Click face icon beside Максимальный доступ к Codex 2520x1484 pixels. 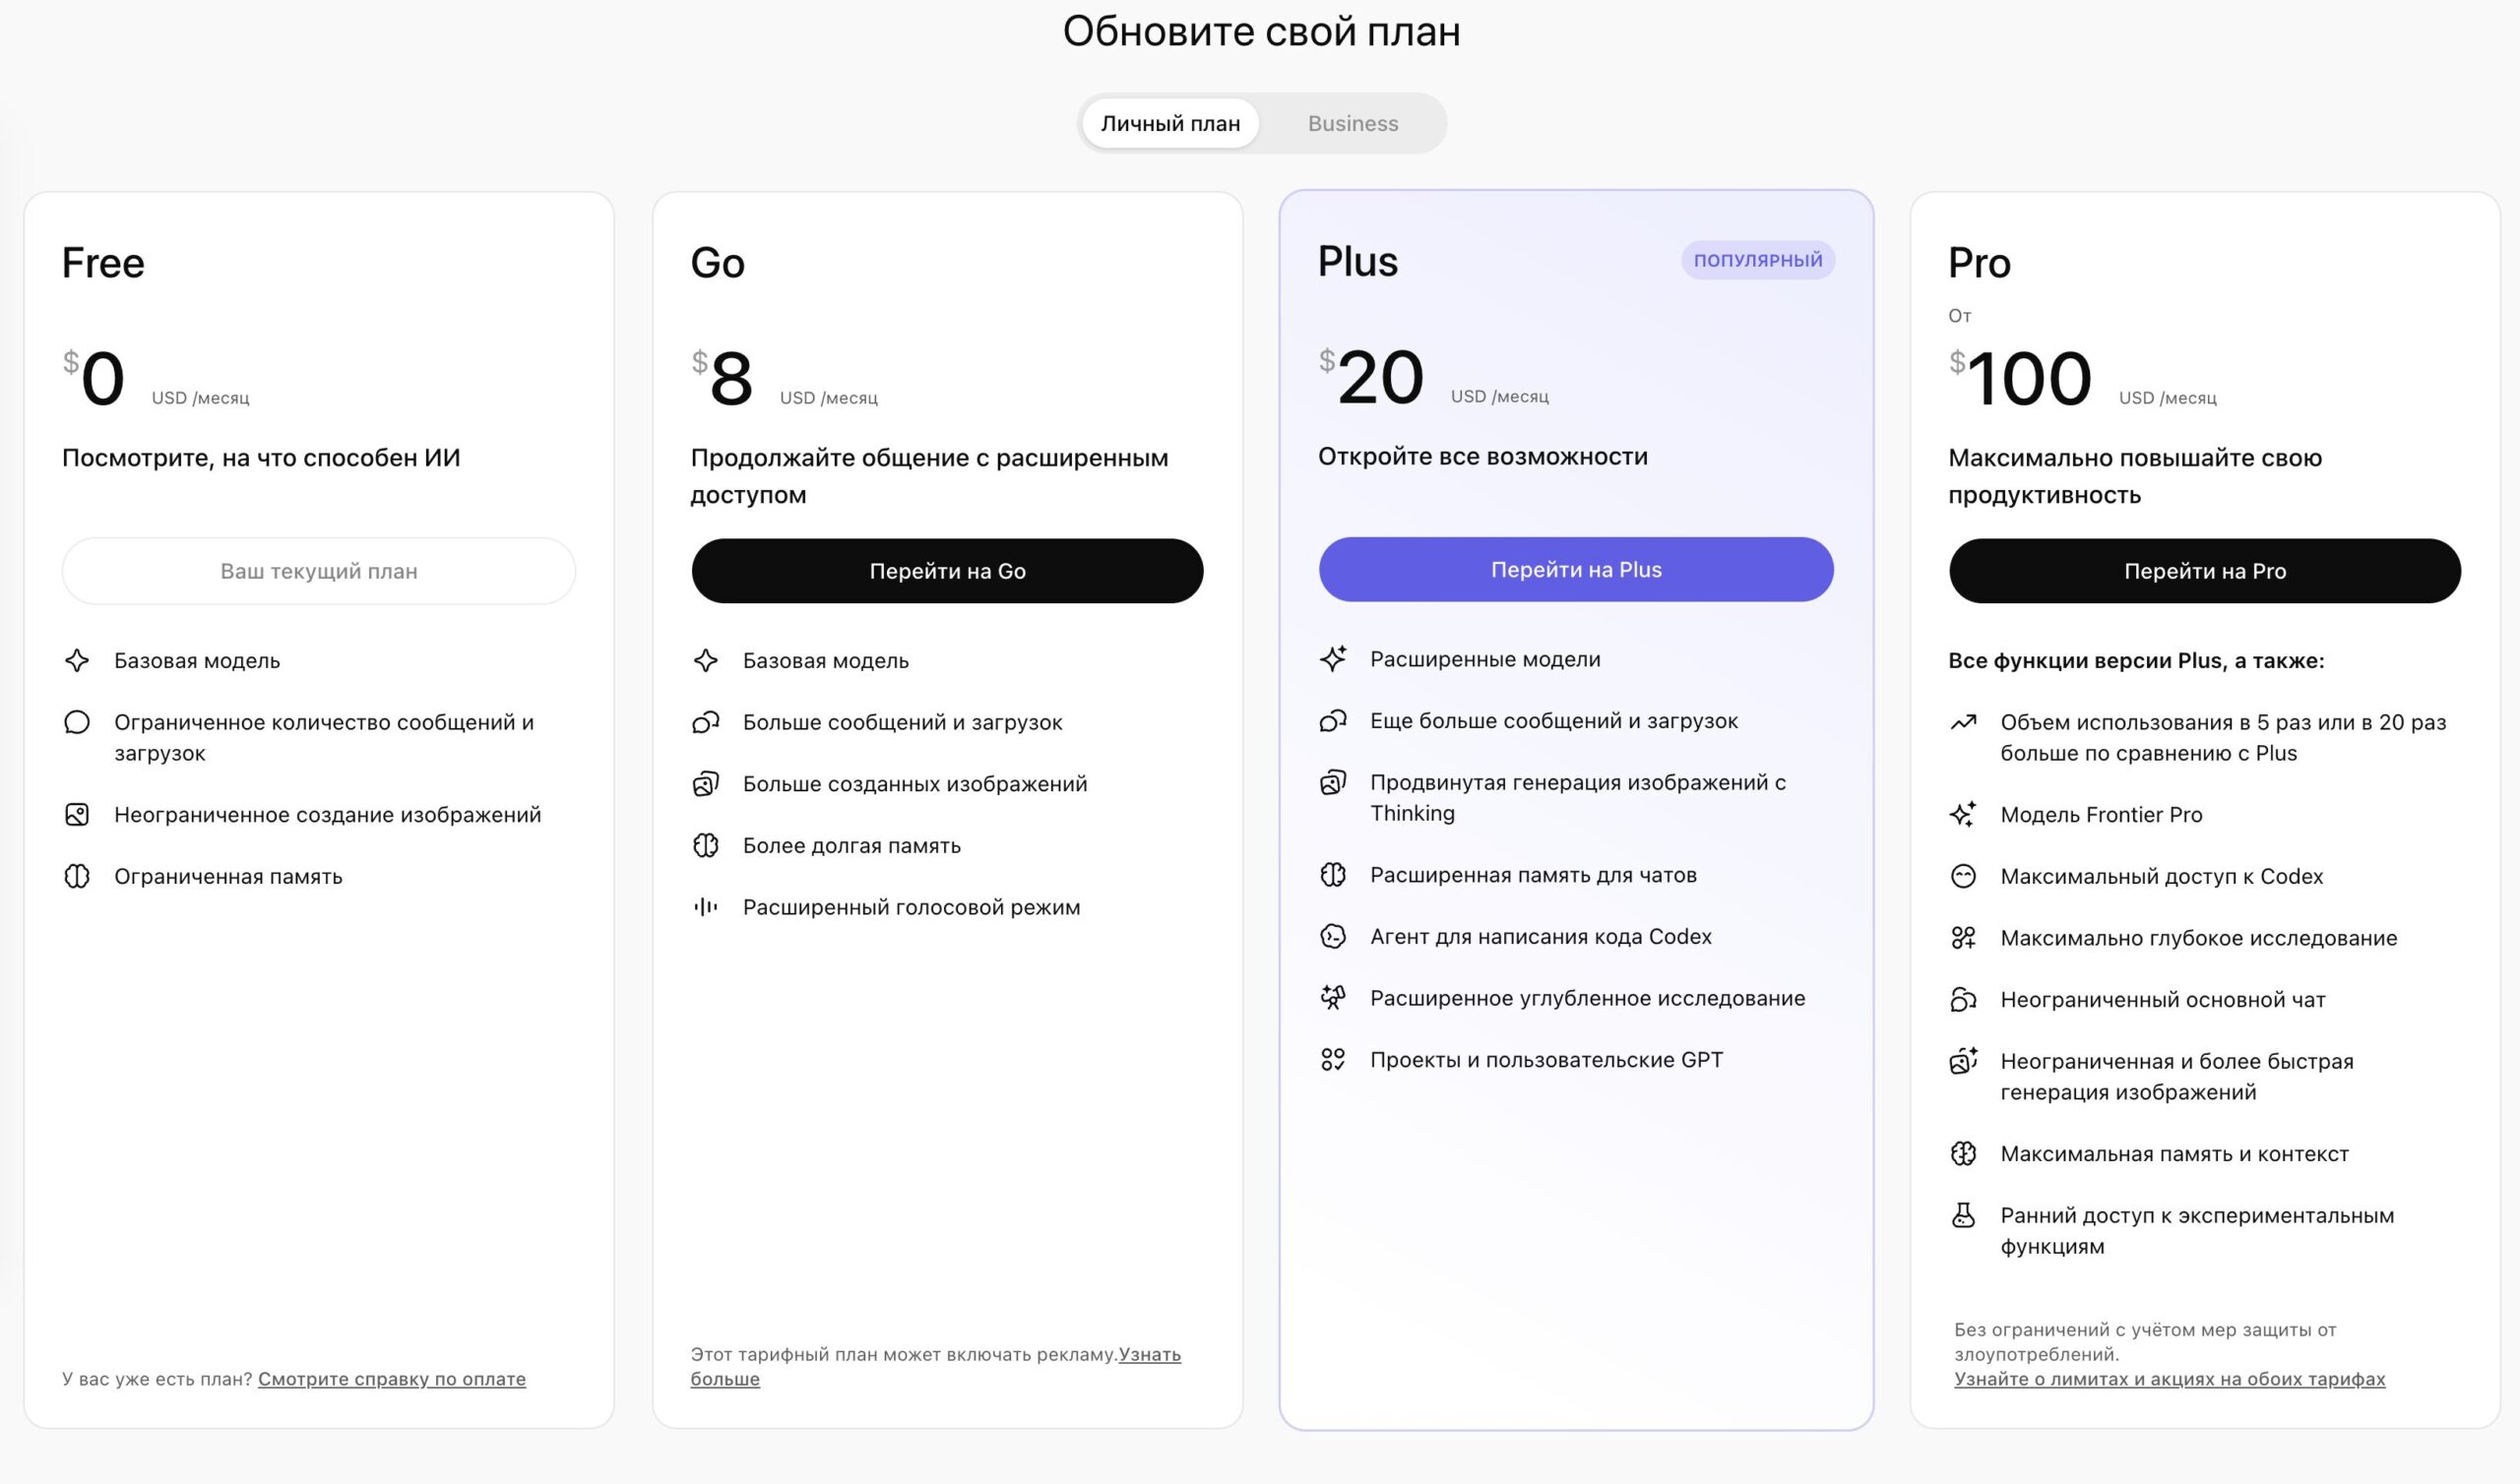(1963, 876)
